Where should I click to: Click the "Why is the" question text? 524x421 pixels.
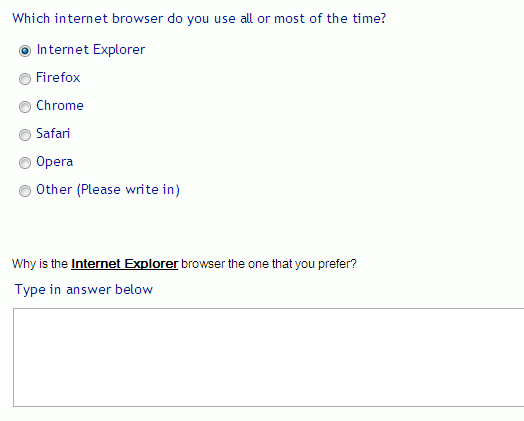tap(40, 264)
